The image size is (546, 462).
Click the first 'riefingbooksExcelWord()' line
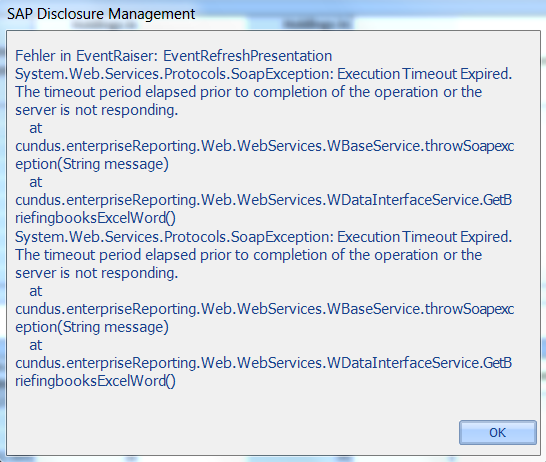click(x=95, y=219)
